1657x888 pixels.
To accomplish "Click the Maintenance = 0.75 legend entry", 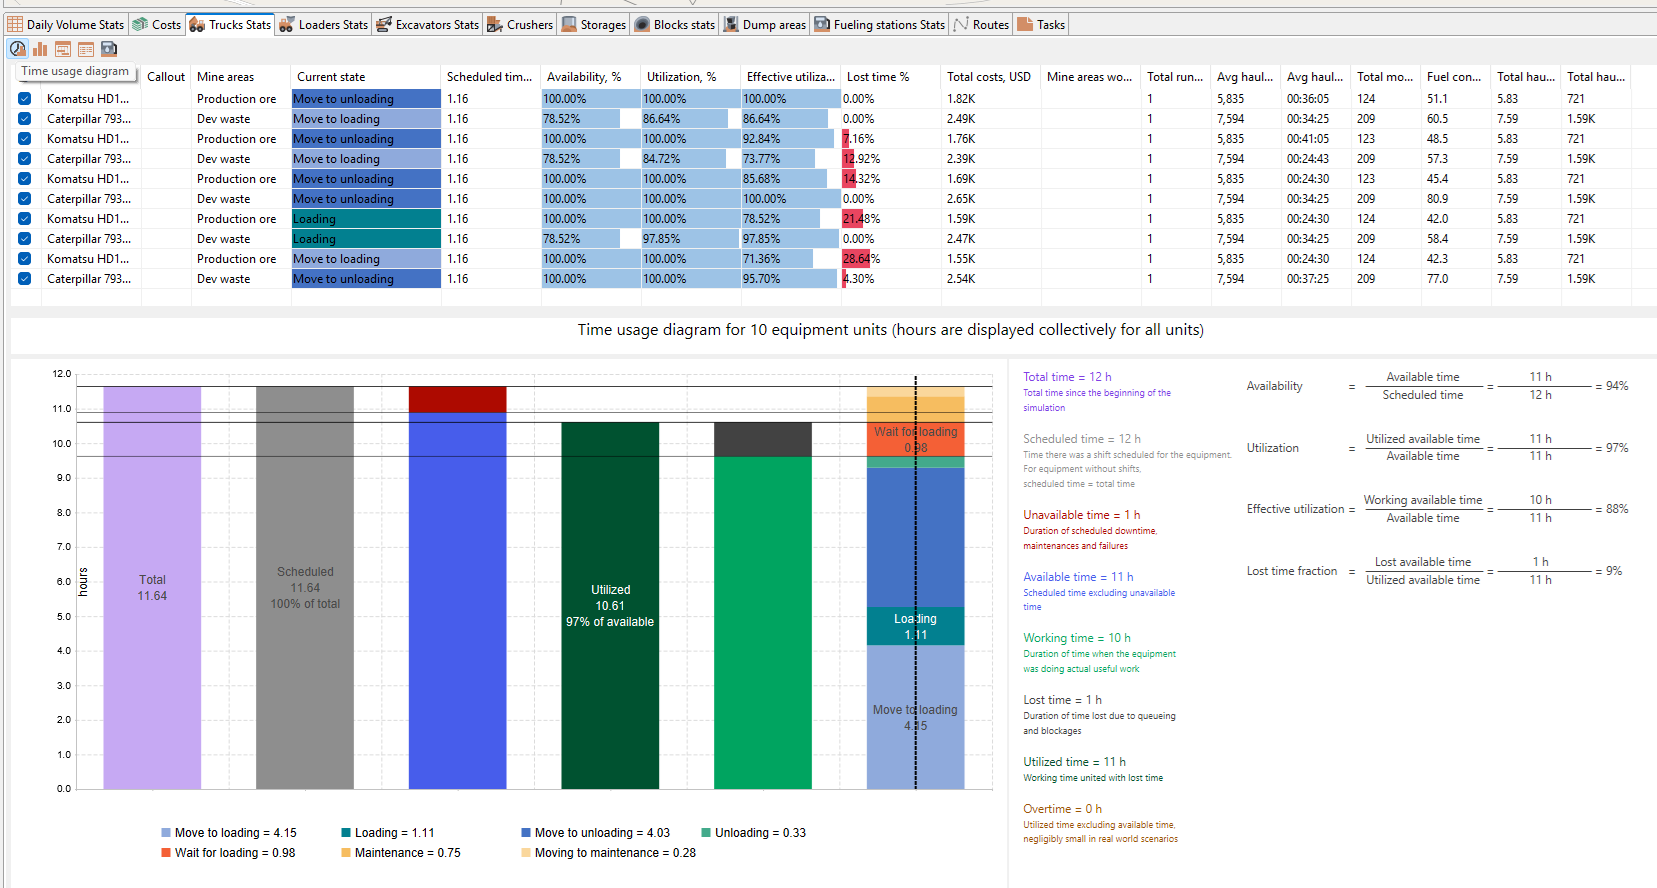I will click(x=401, y=853).
